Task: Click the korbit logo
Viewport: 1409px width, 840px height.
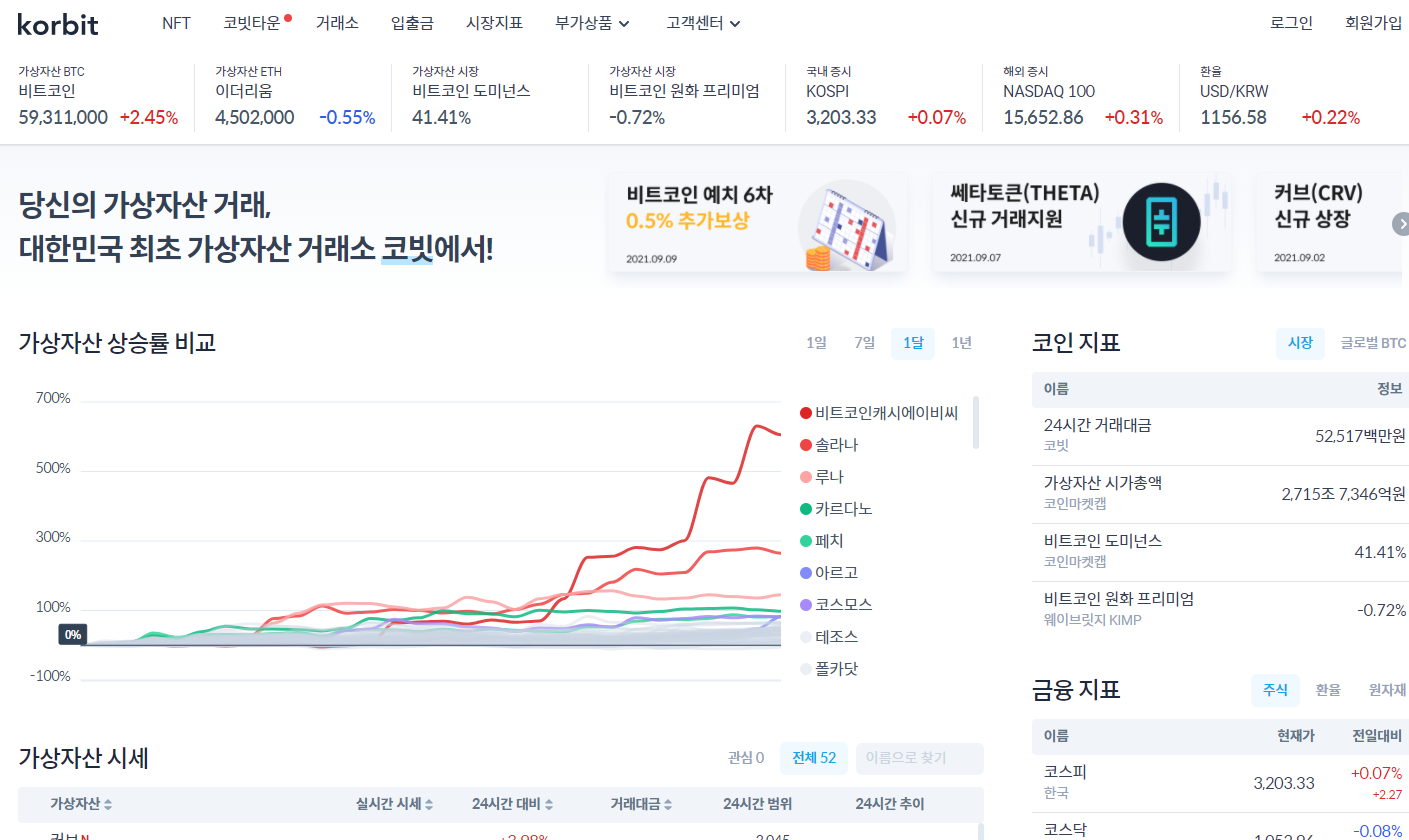Action: (58, 23)
